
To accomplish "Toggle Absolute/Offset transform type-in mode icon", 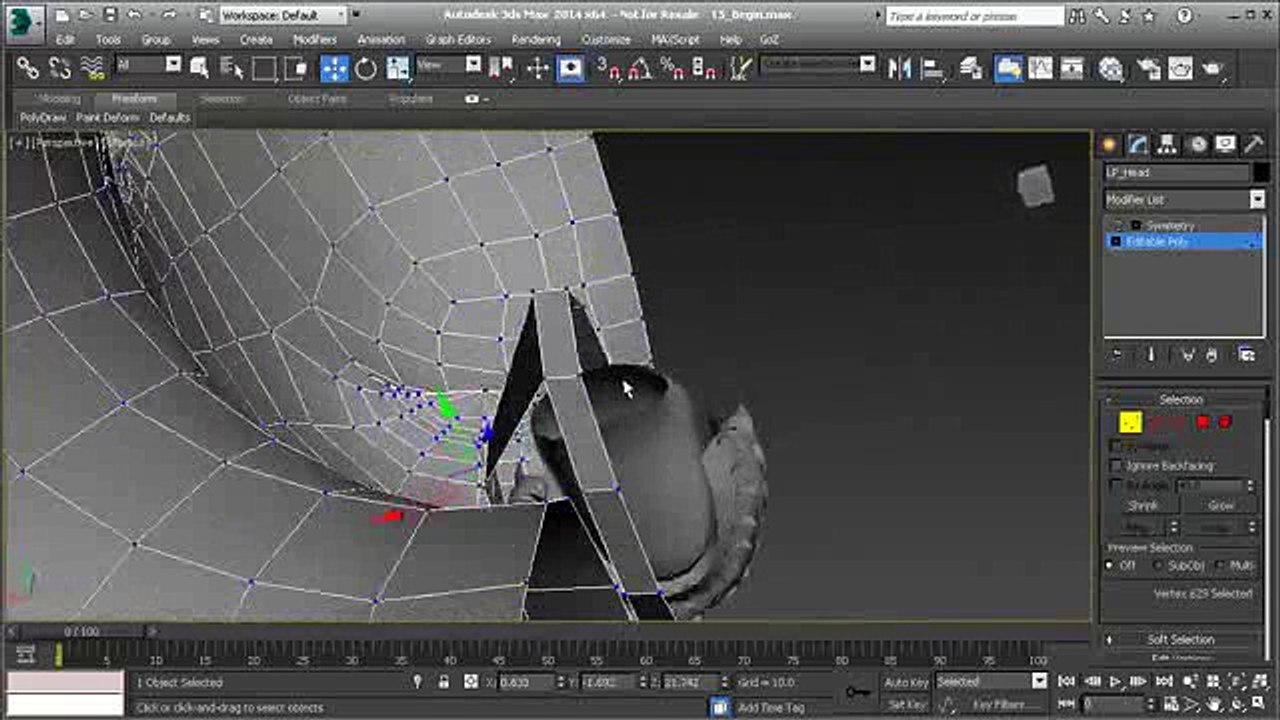I will coord(471,682).
